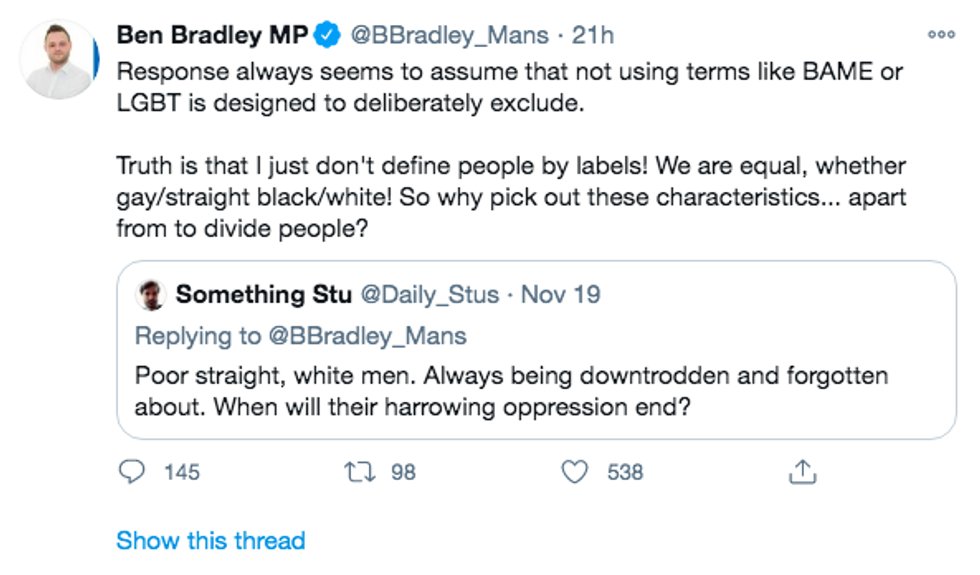Open the Ben Bradley MP display name
Image resolution: width=980 pixels, height=575 pixels.
click(212, 36)
